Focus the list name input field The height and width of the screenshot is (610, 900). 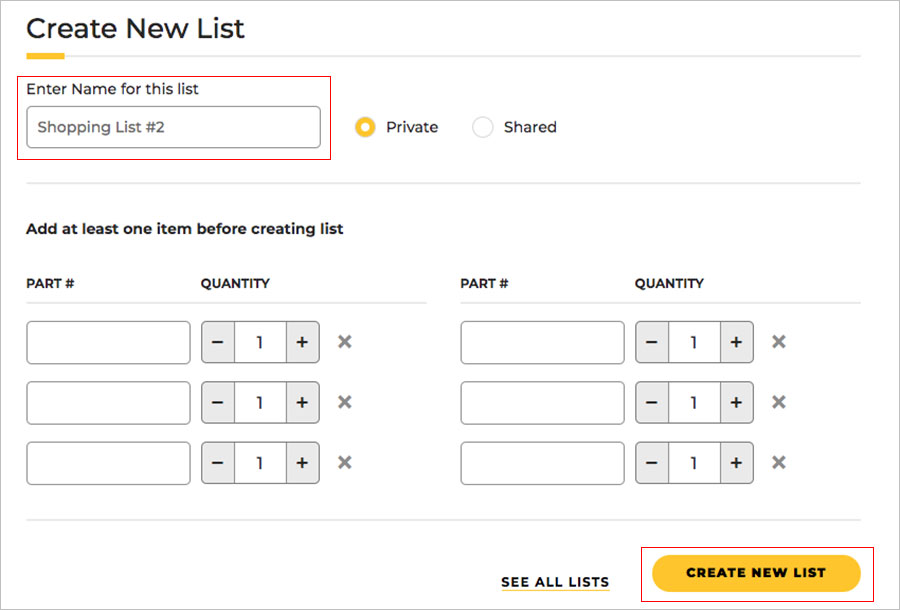click(x=173, y=127)
